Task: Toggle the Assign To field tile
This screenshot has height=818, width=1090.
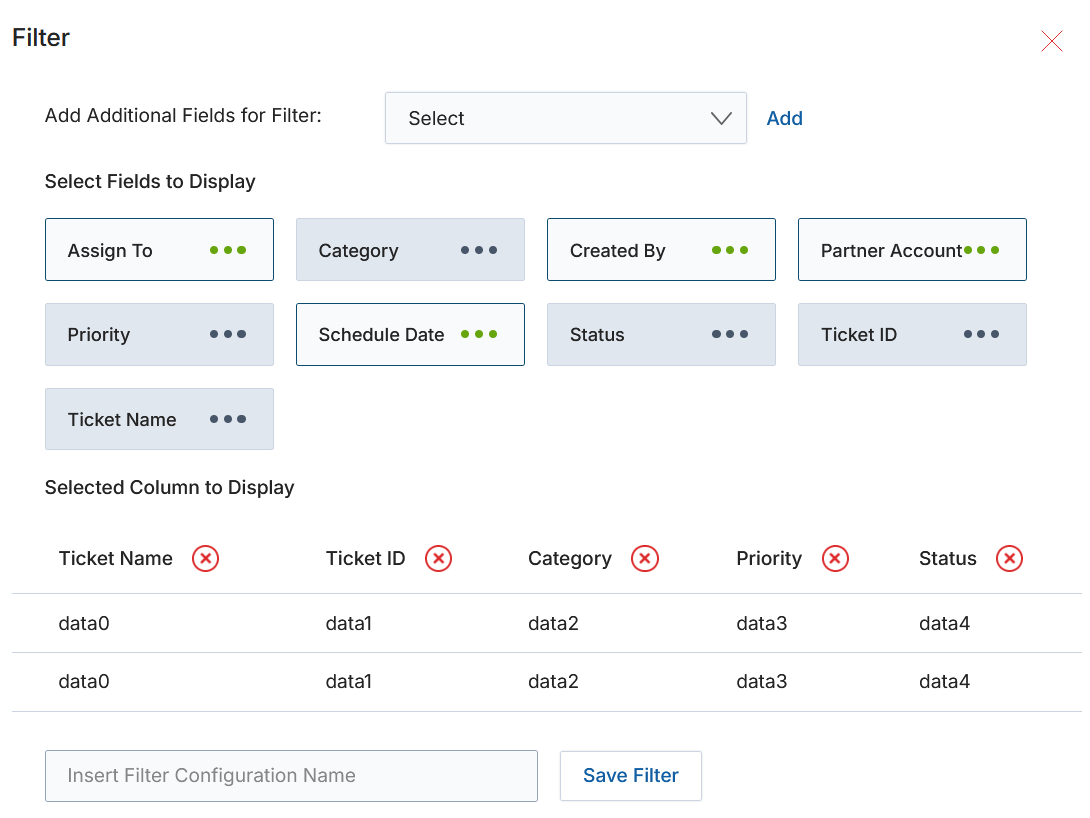Action: (159, 250)
